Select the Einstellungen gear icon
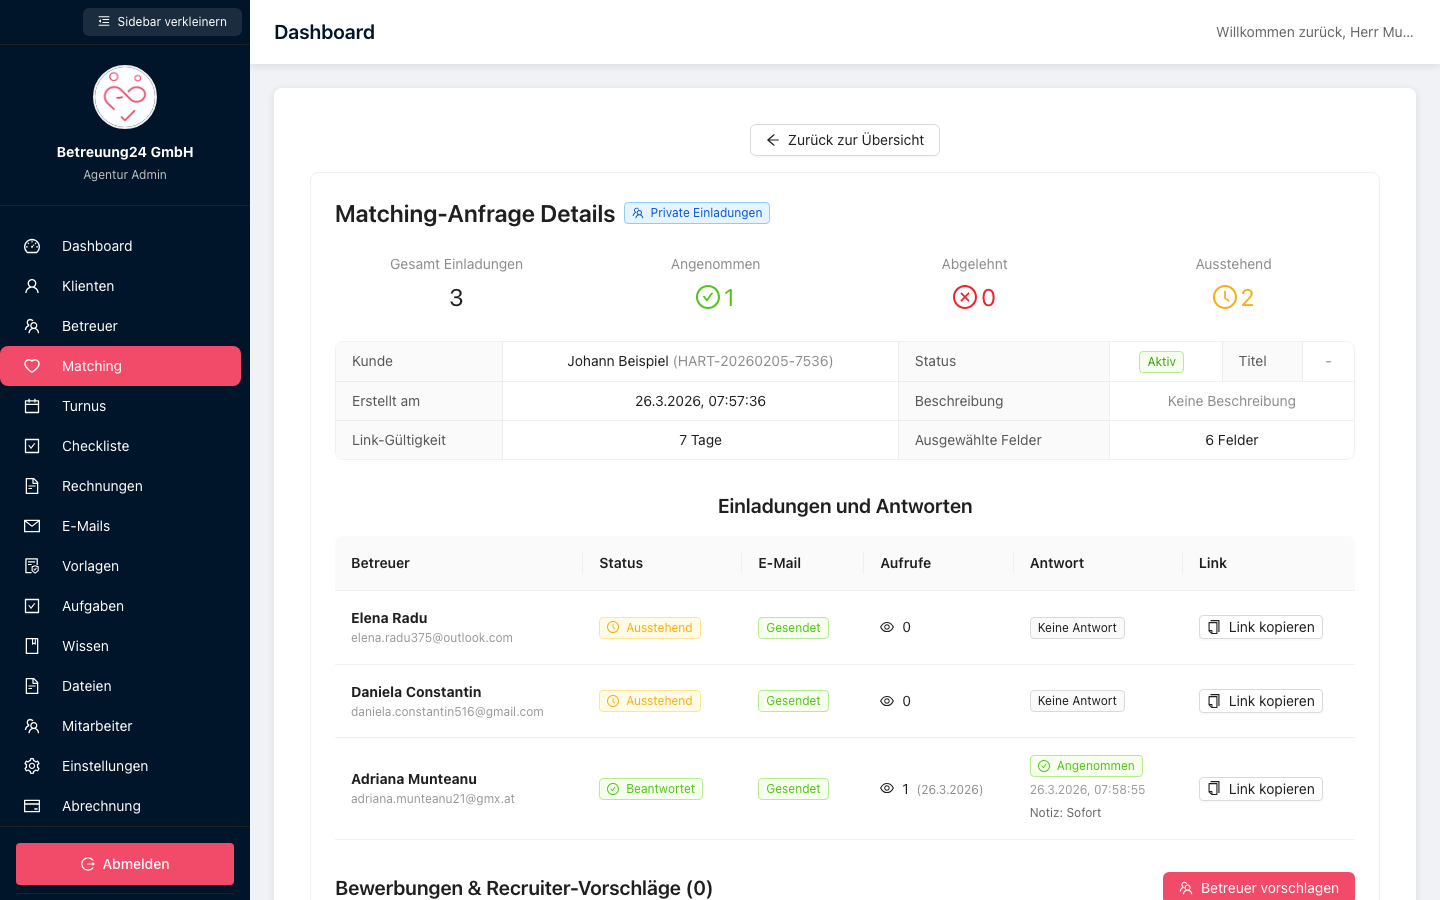The height and width of the screenshot is (900, 1440). pyautogui.click(x=32, y=766)
